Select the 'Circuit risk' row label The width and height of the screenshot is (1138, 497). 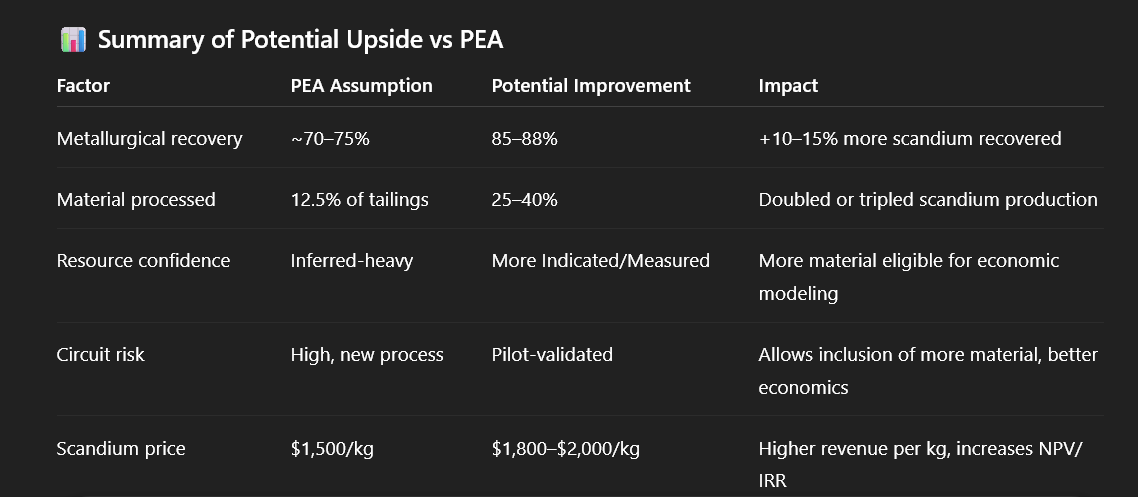coord(100,355)
